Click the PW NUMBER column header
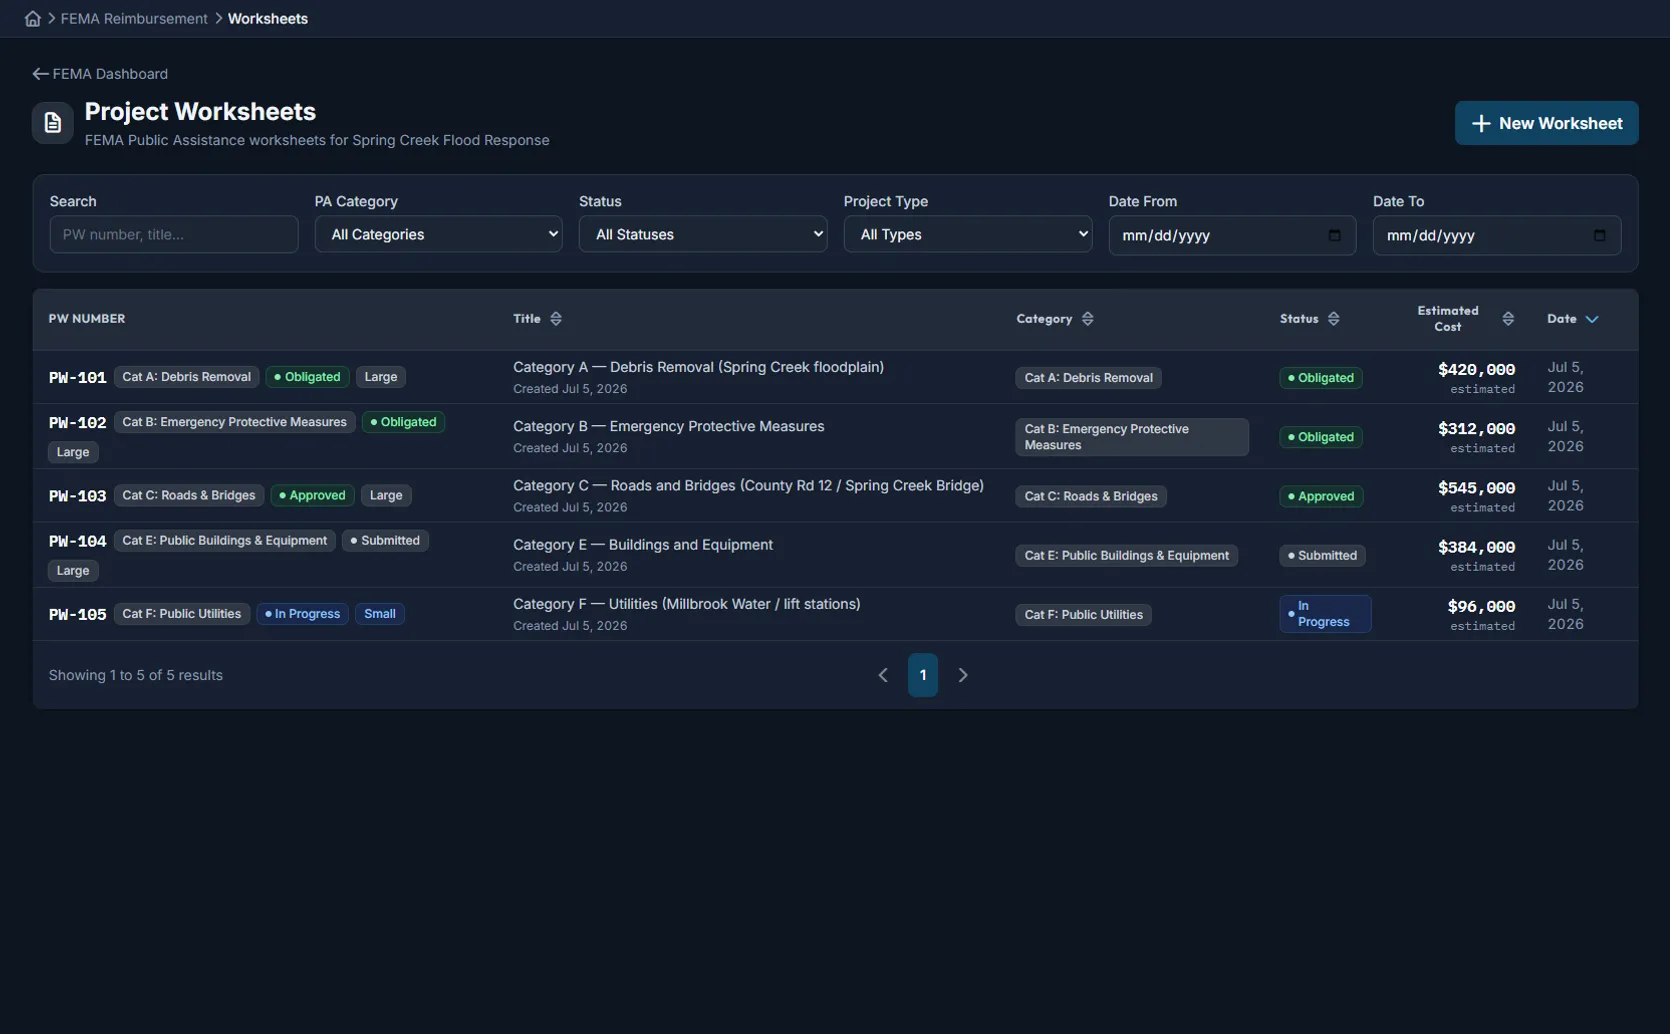 [87, 319]
